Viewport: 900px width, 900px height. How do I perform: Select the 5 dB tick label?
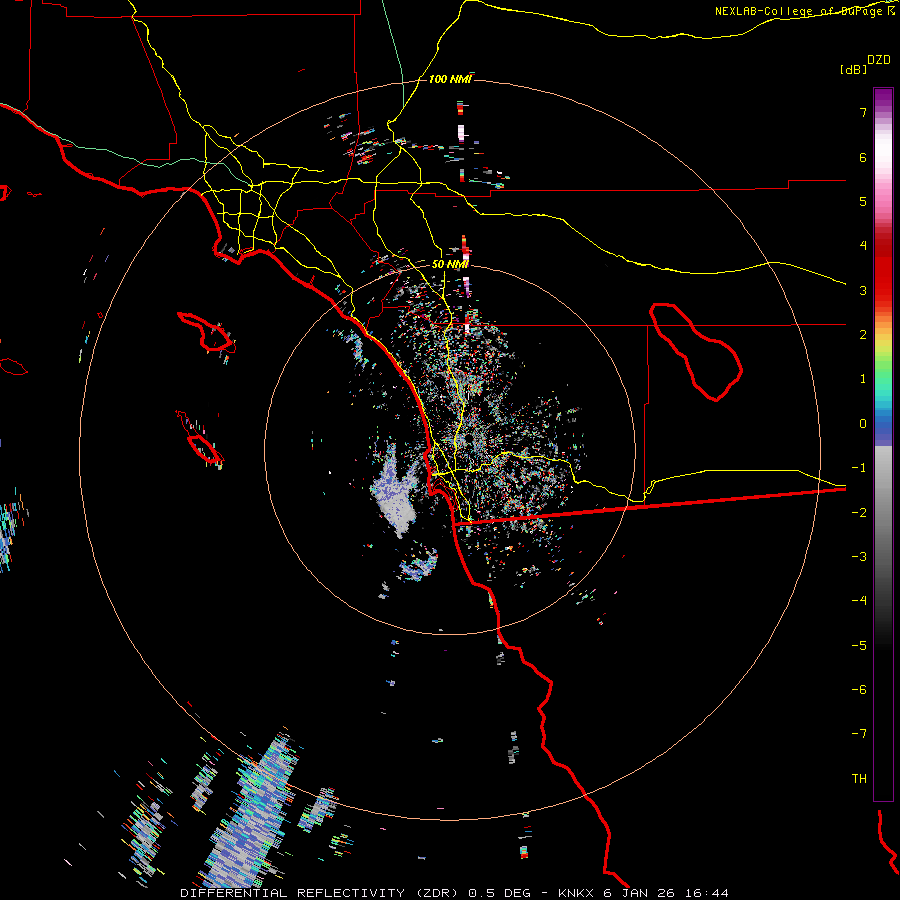click(x=863, y=201)
